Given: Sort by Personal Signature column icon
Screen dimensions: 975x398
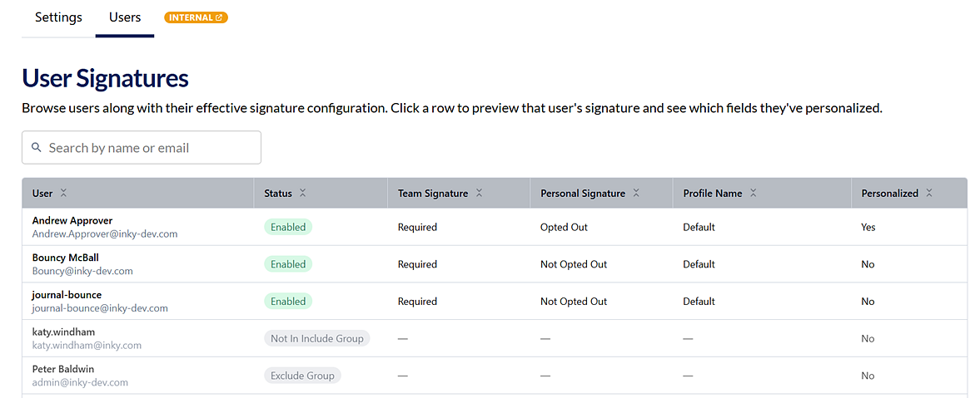Looking at the screenshot, I should tap(636, 193).
